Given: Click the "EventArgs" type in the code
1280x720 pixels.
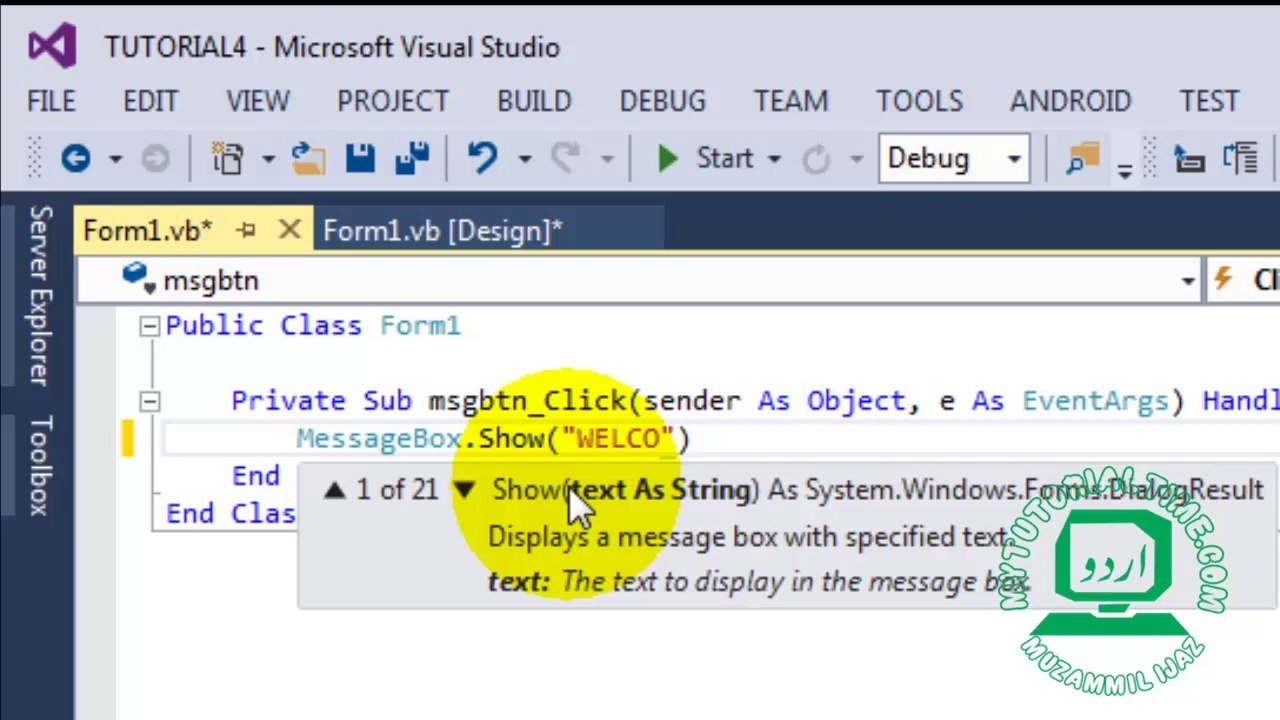Looking at the screenshot, I should (x=1095, y=401).
